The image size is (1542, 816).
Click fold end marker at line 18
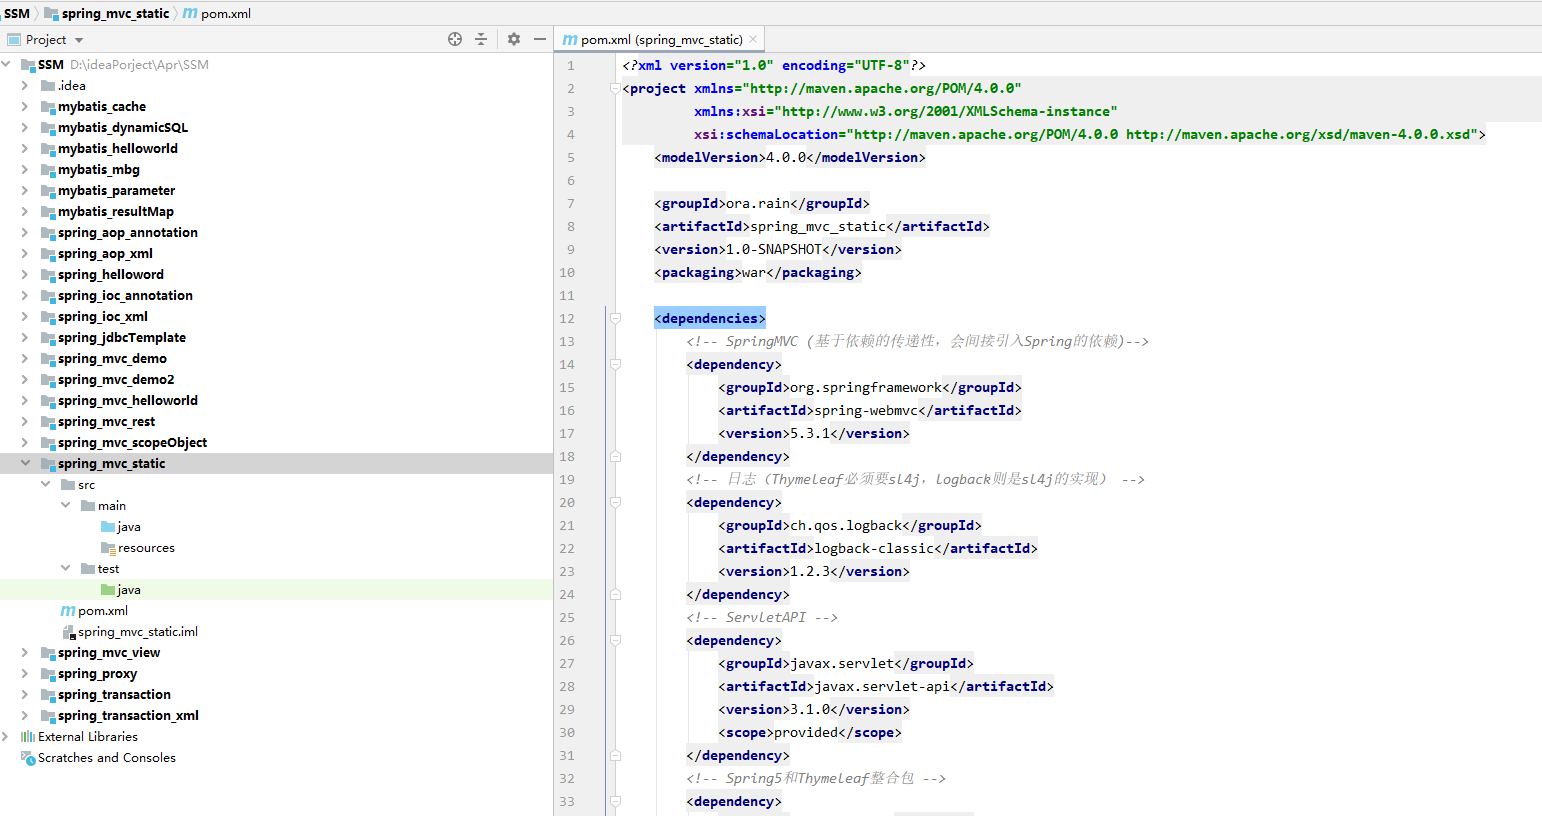click(615, 456)
